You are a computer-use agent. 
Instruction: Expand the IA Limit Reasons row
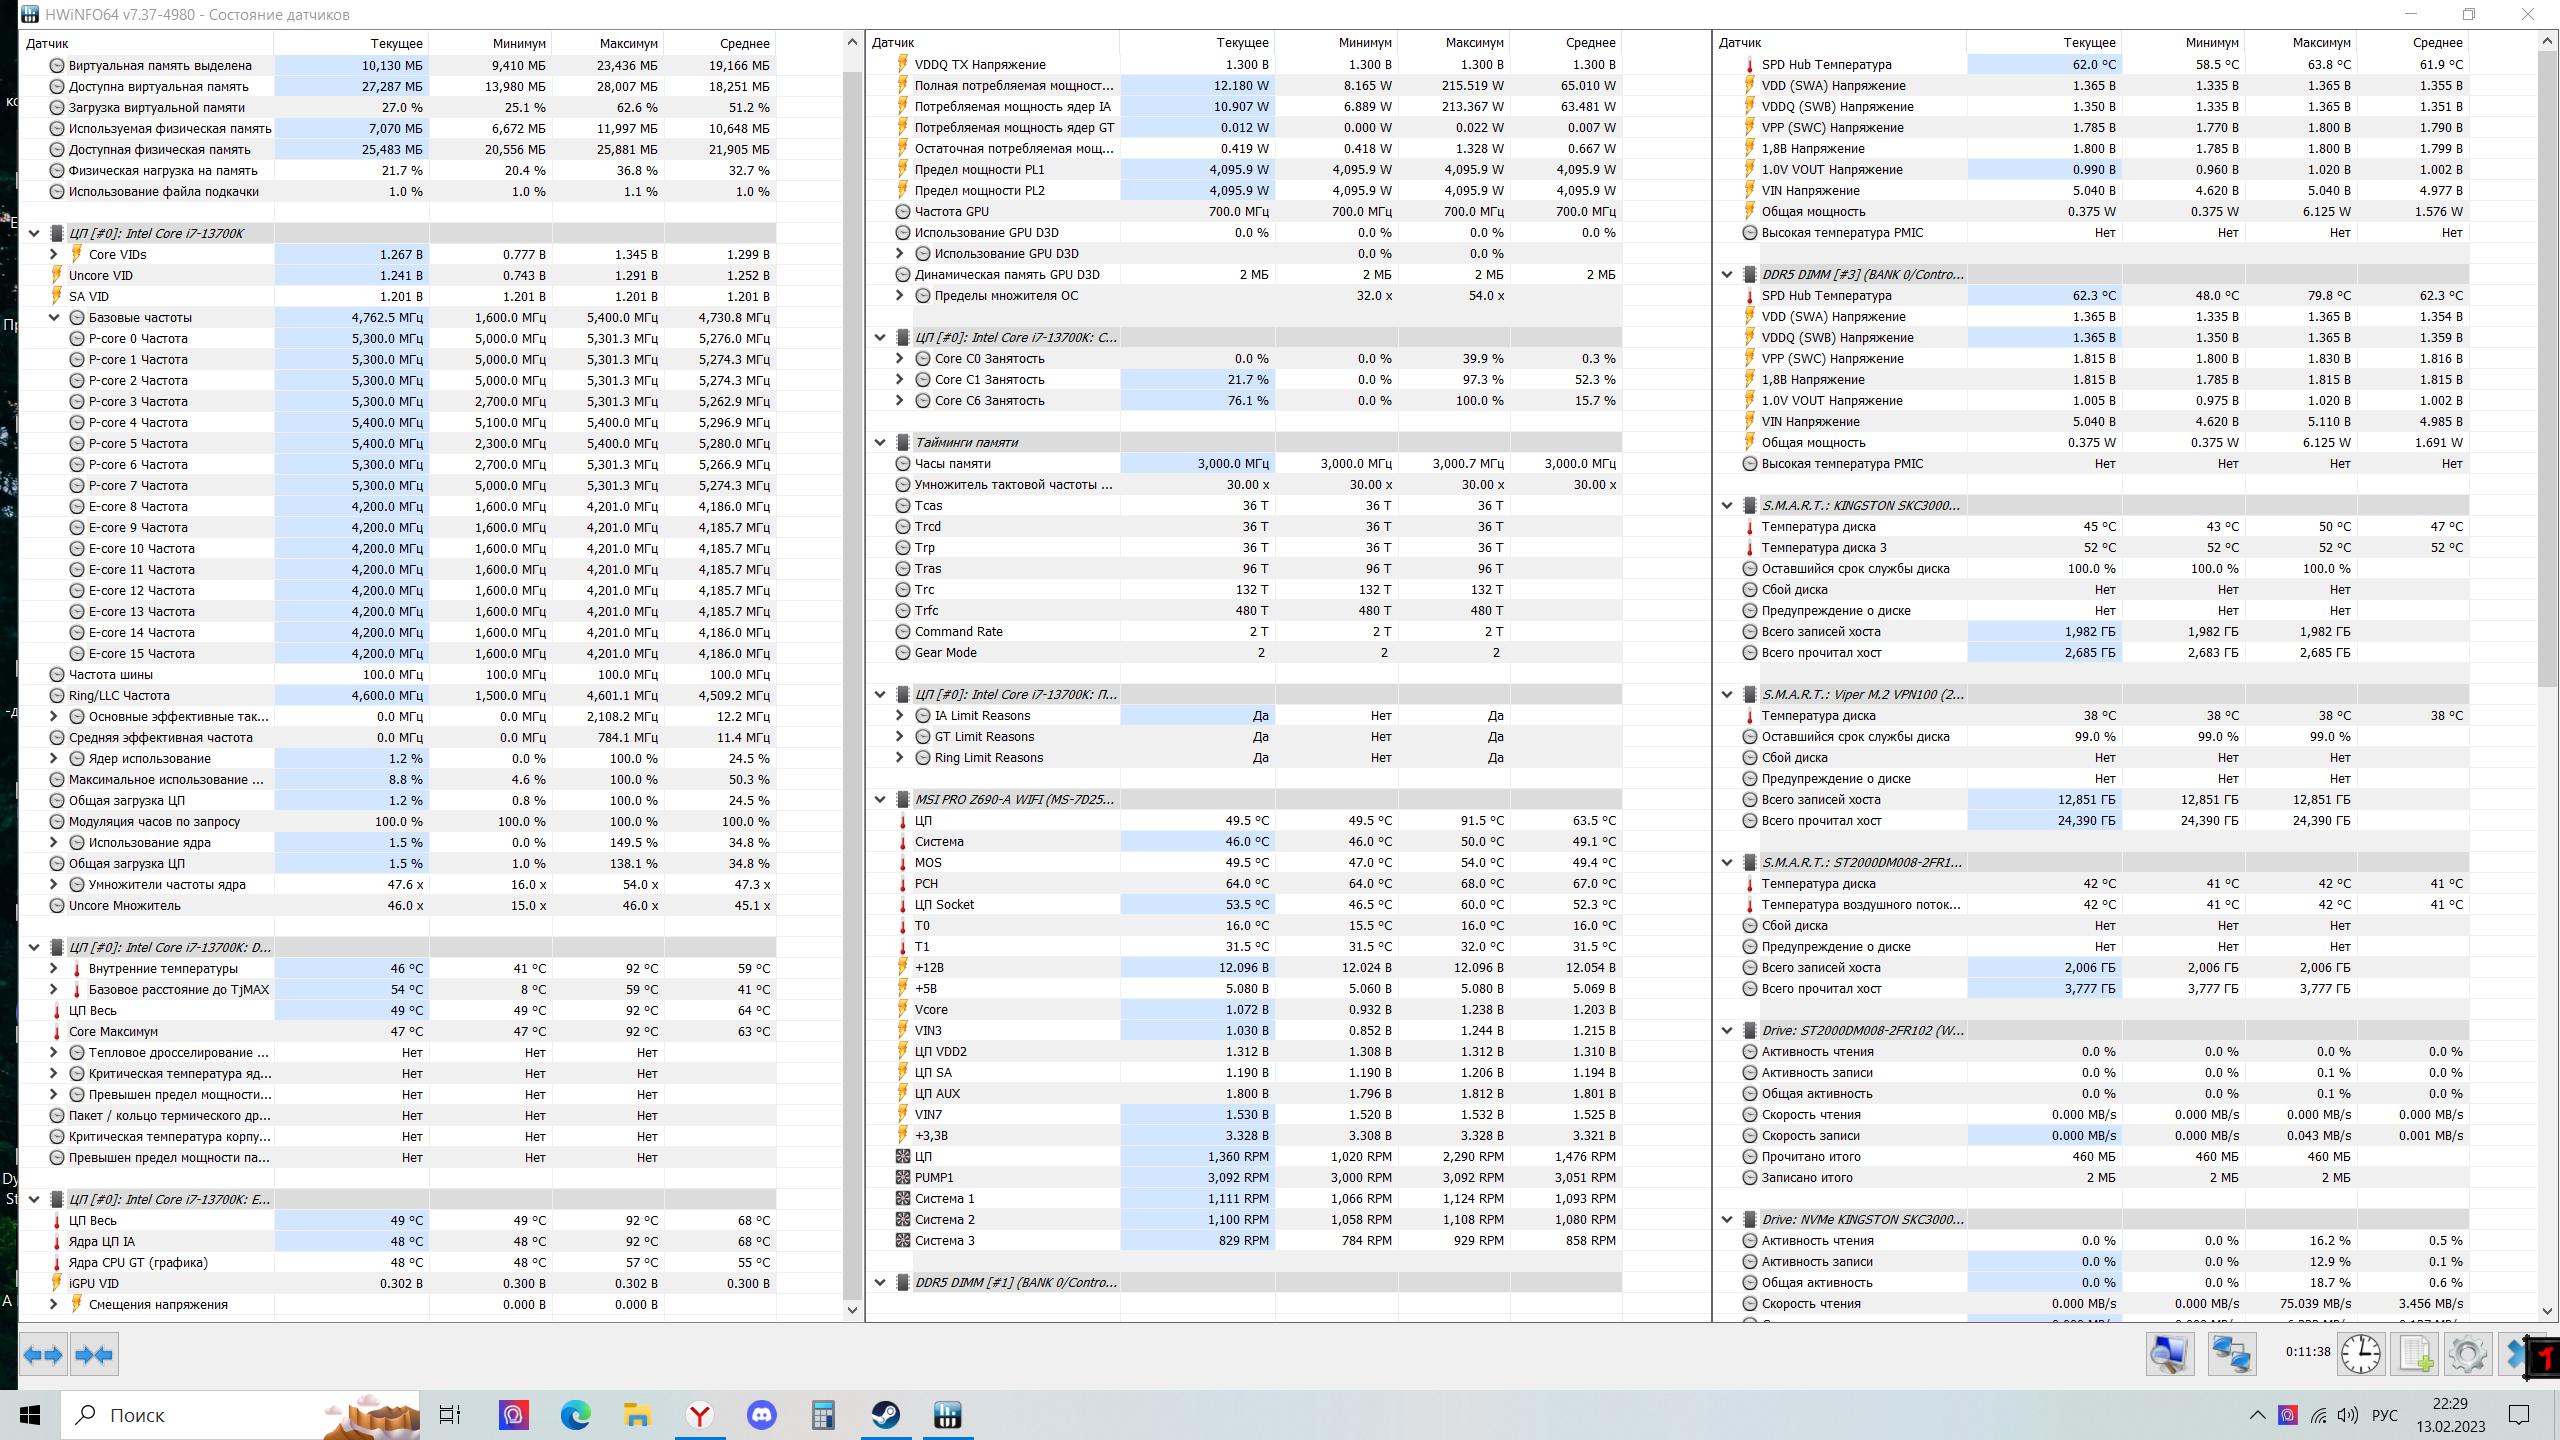pos(899,715)
